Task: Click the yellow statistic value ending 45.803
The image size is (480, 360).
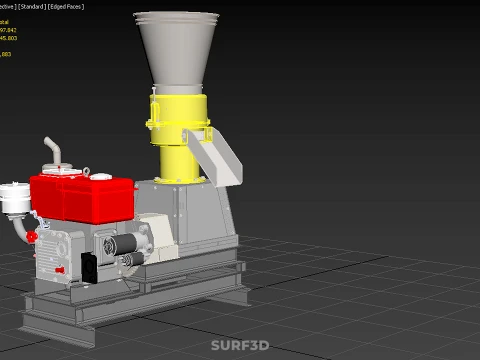Action: coord(8,38)
